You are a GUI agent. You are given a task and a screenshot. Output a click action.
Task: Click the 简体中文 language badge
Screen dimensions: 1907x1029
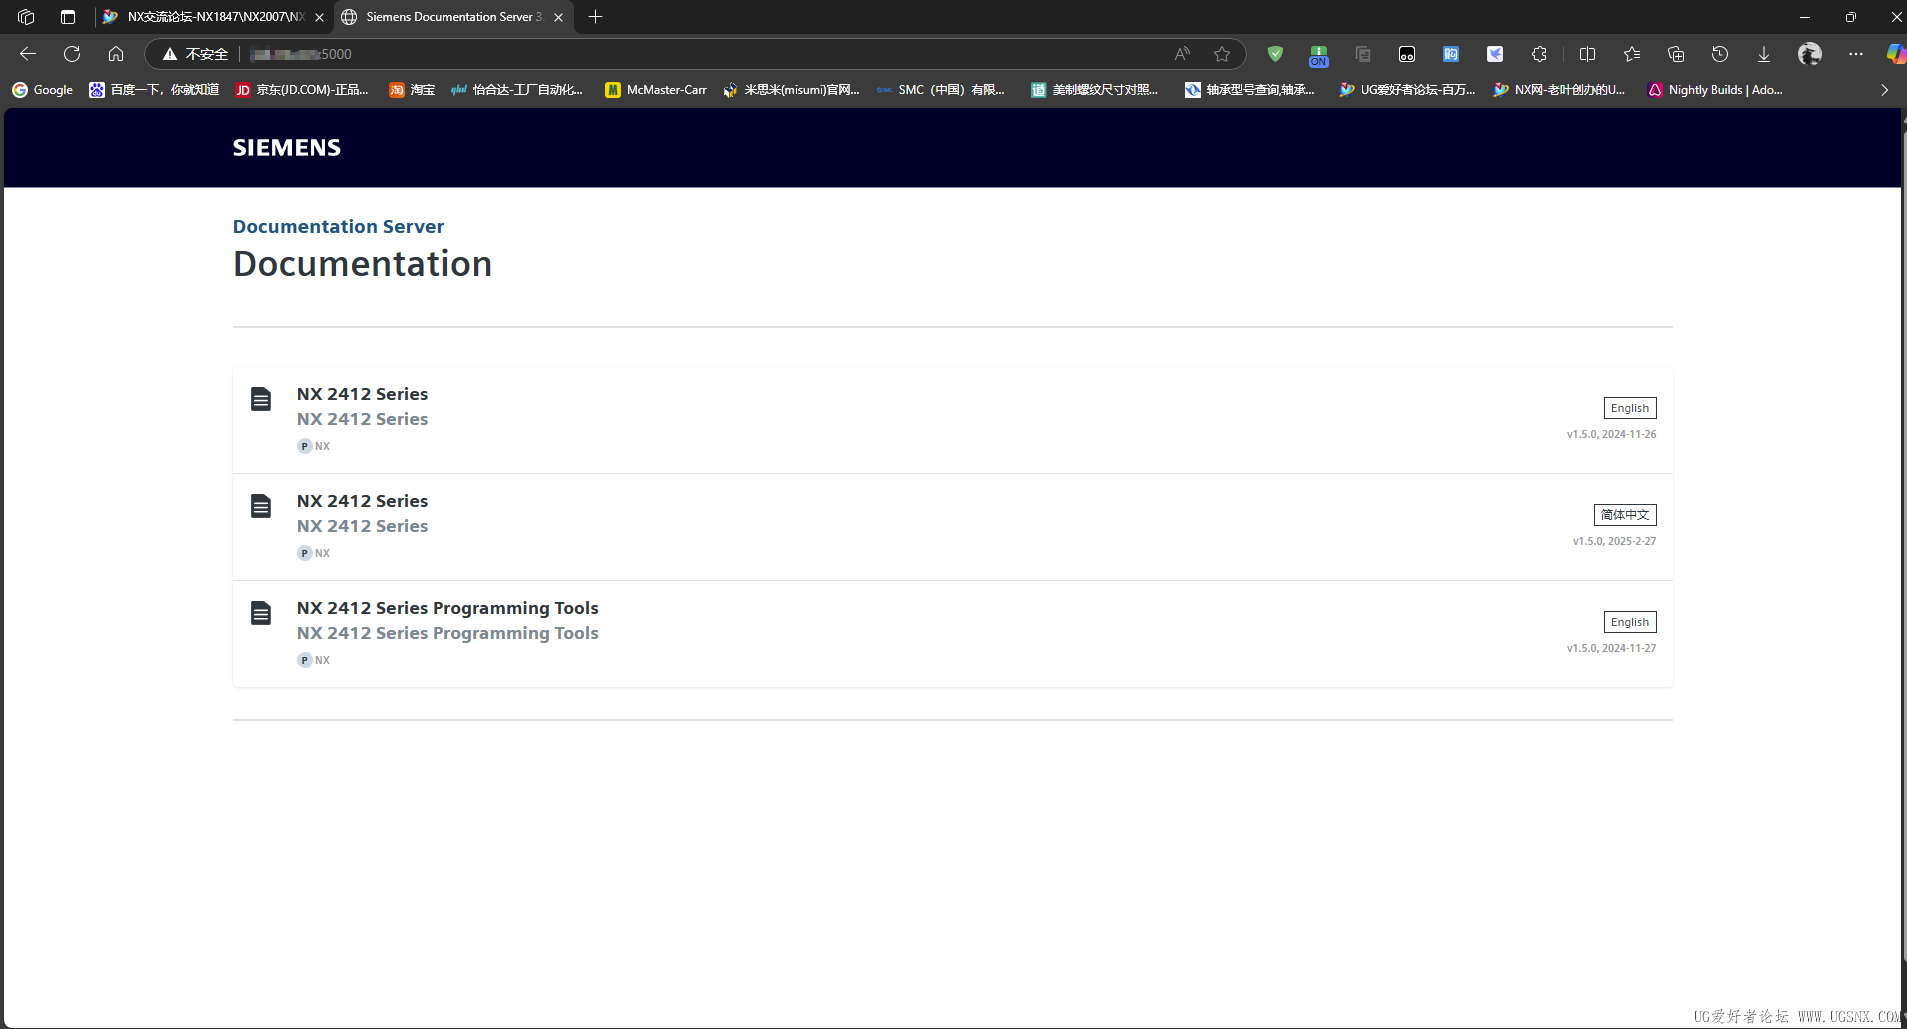coord(1625,515)
